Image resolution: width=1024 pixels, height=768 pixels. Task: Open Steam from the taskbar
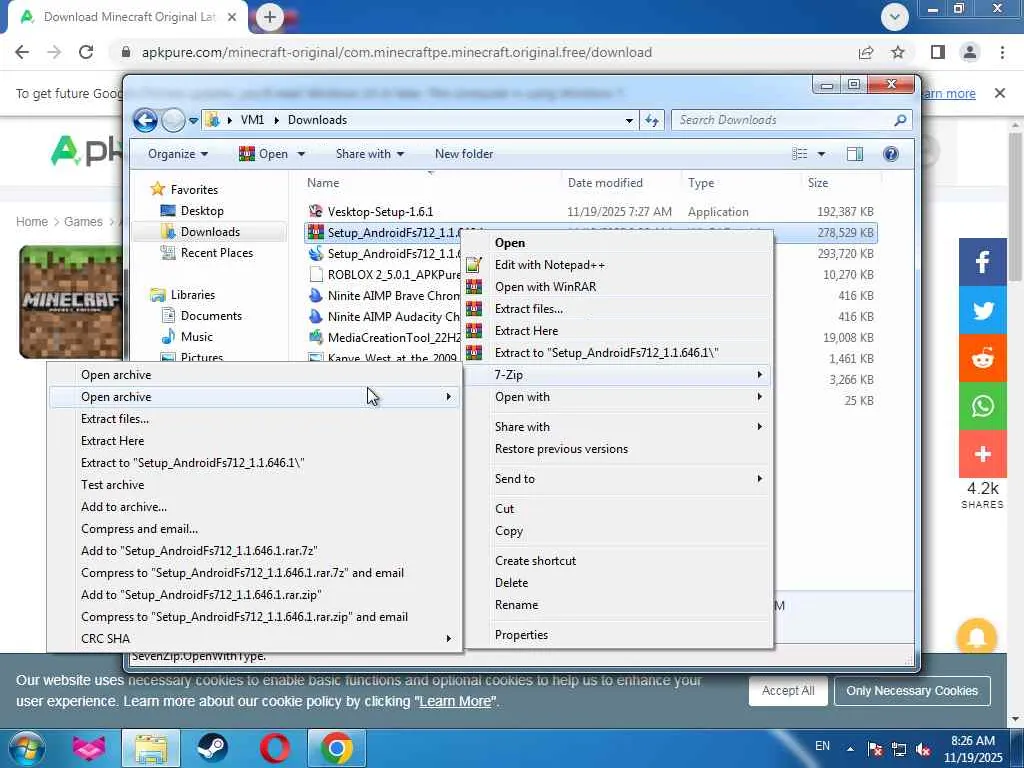click(x=212, y=748)
